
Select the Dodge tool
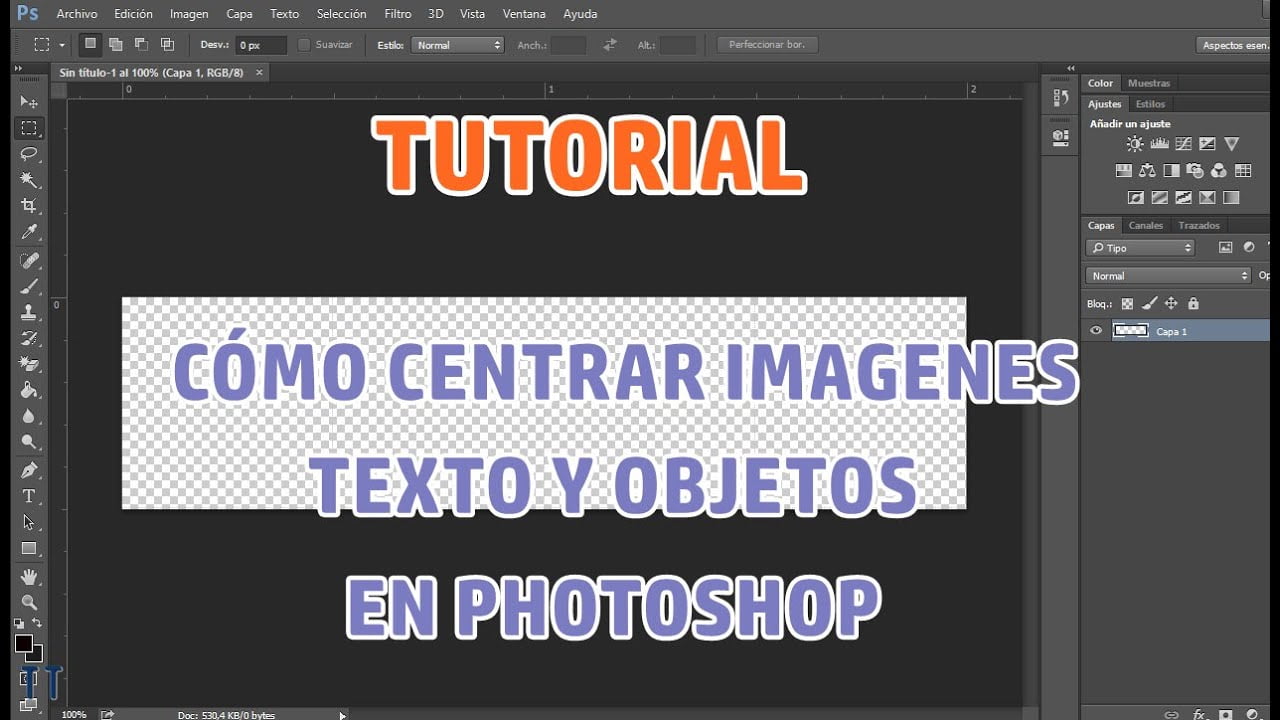coord(29,442)
